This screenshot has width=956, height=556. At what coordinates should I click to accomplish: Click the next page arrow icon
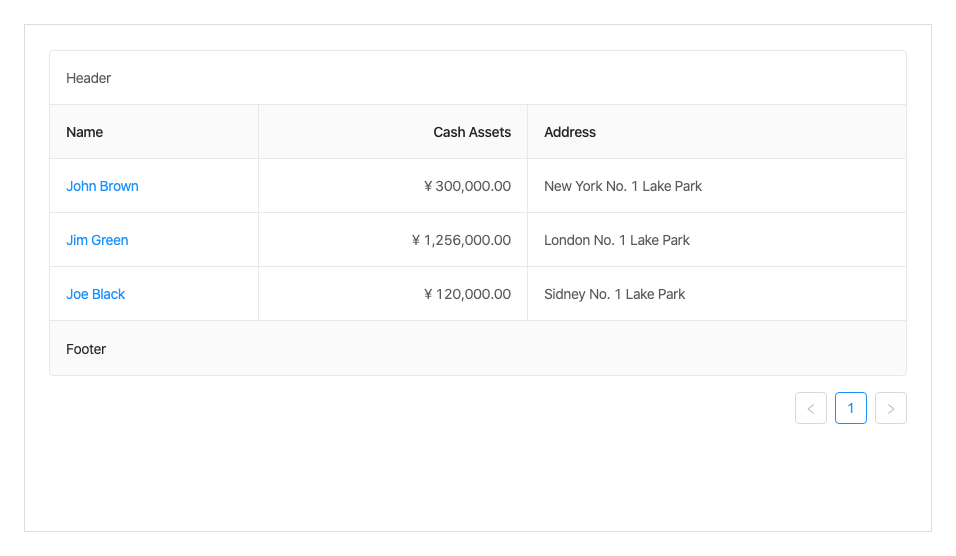891,408
